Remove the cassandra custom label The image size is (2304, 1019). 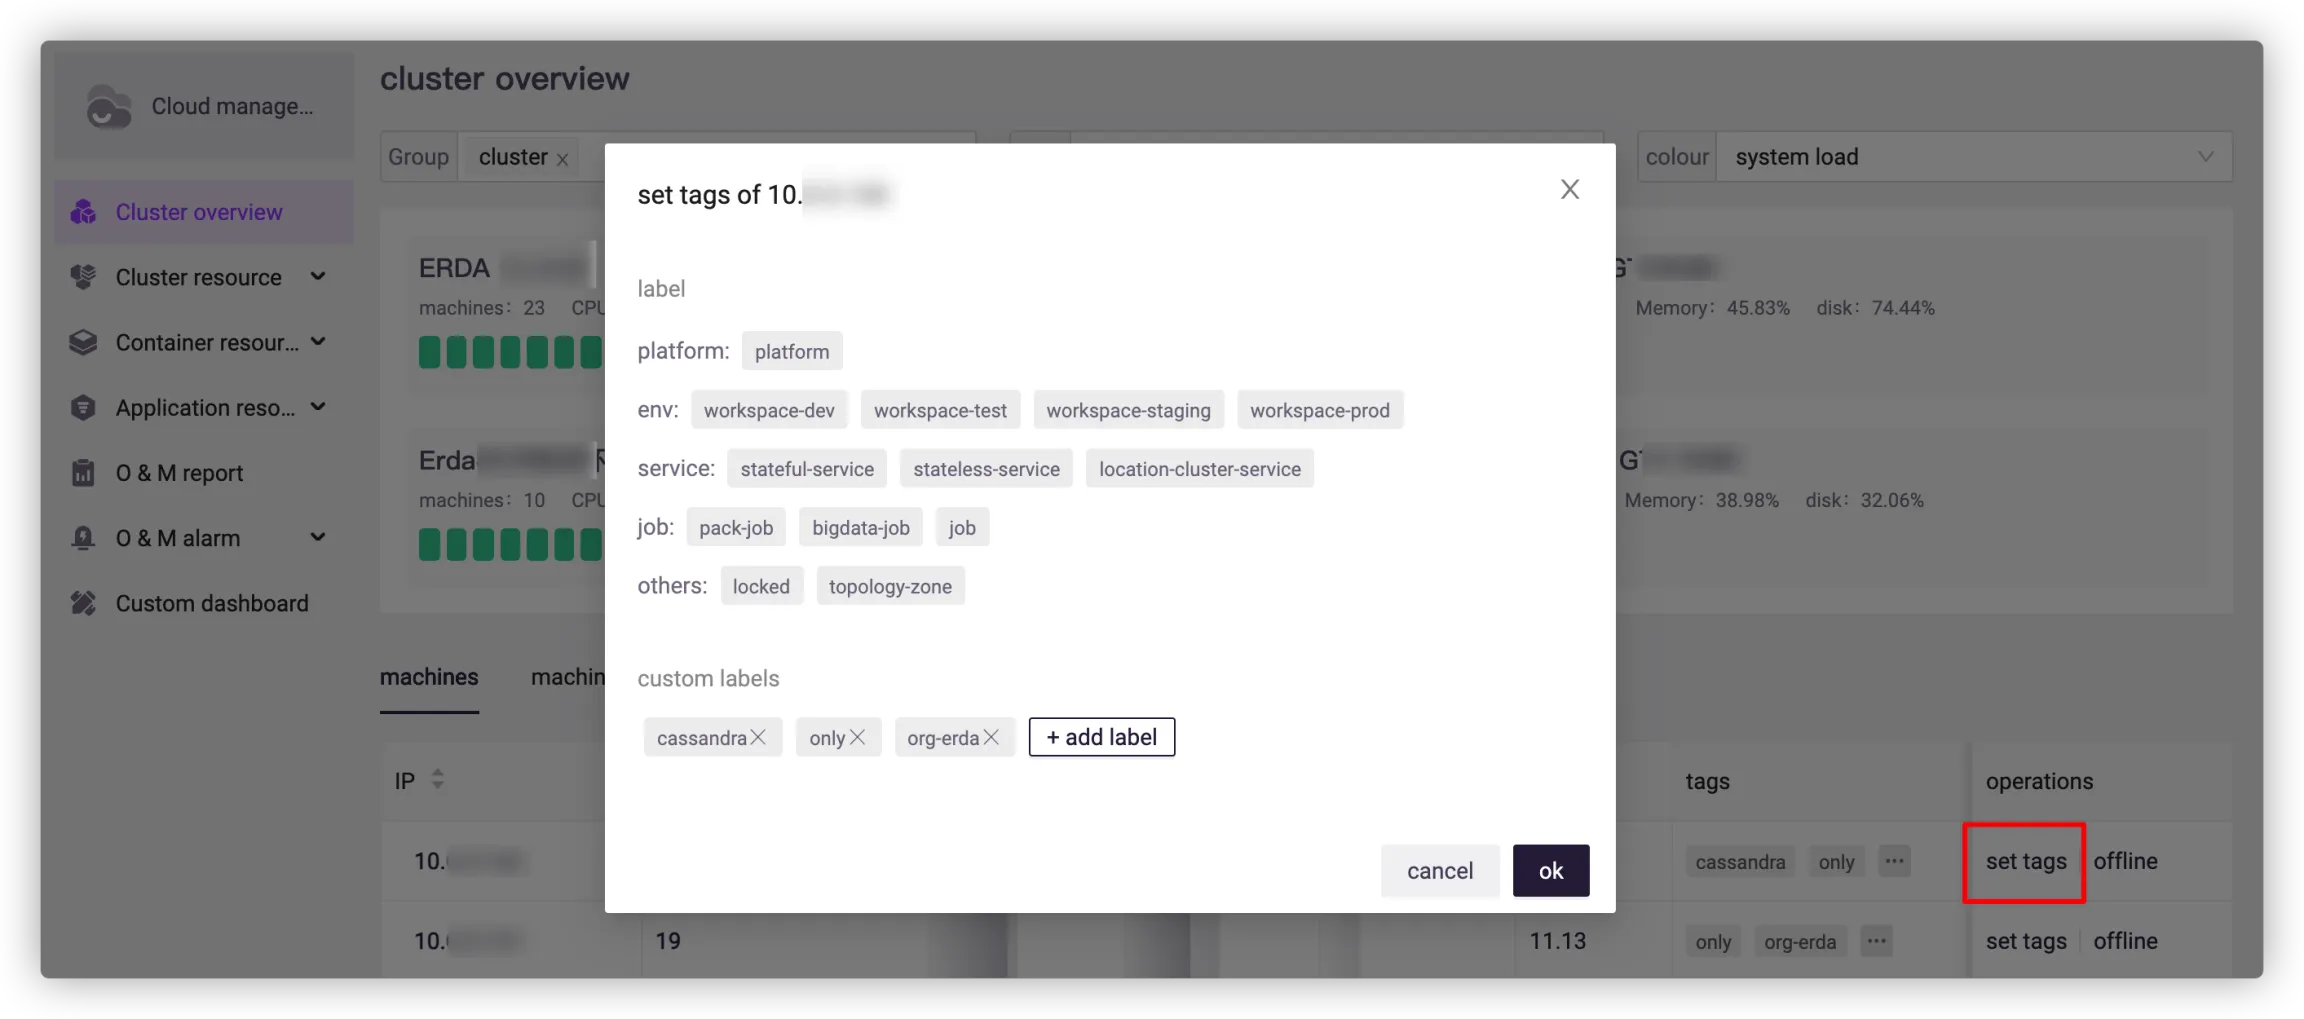click(x=758, y=737)
